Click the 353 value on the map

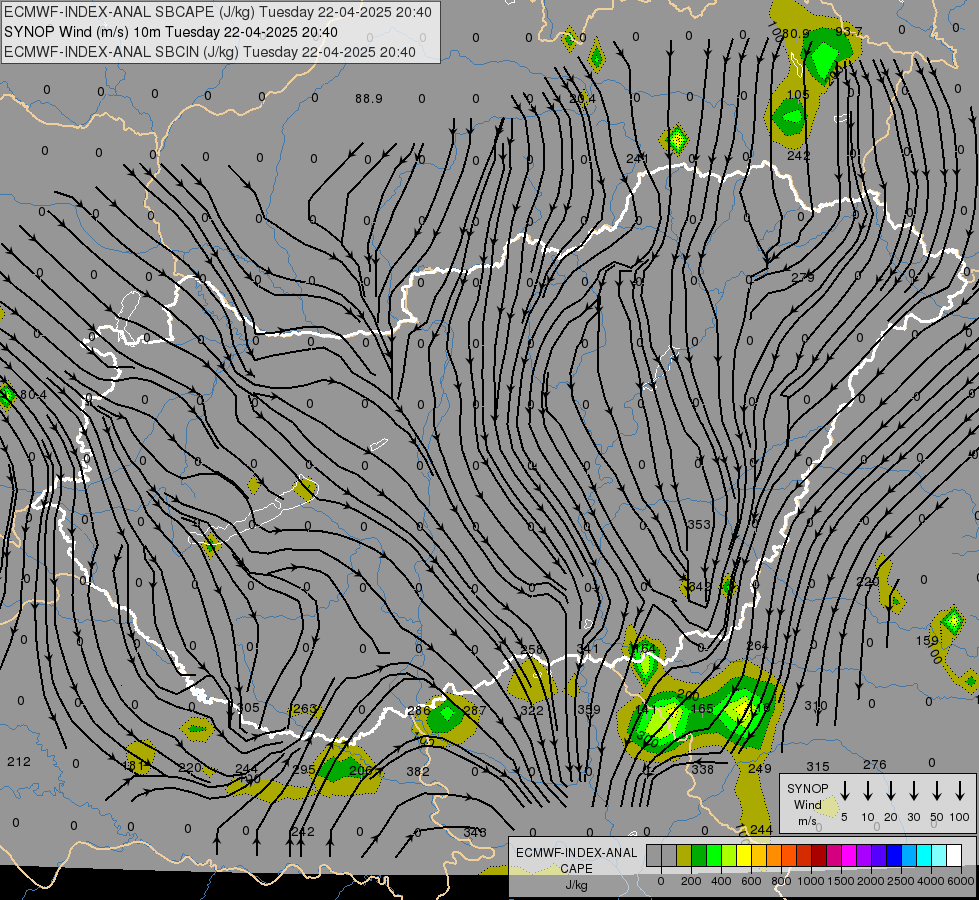click(699, 524)
